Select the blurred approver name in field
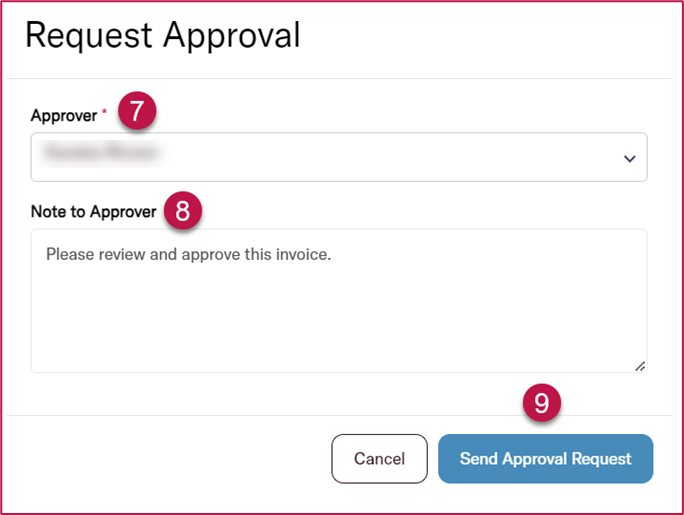Screen dimensions: 684x515 click(x=101, y=152)
